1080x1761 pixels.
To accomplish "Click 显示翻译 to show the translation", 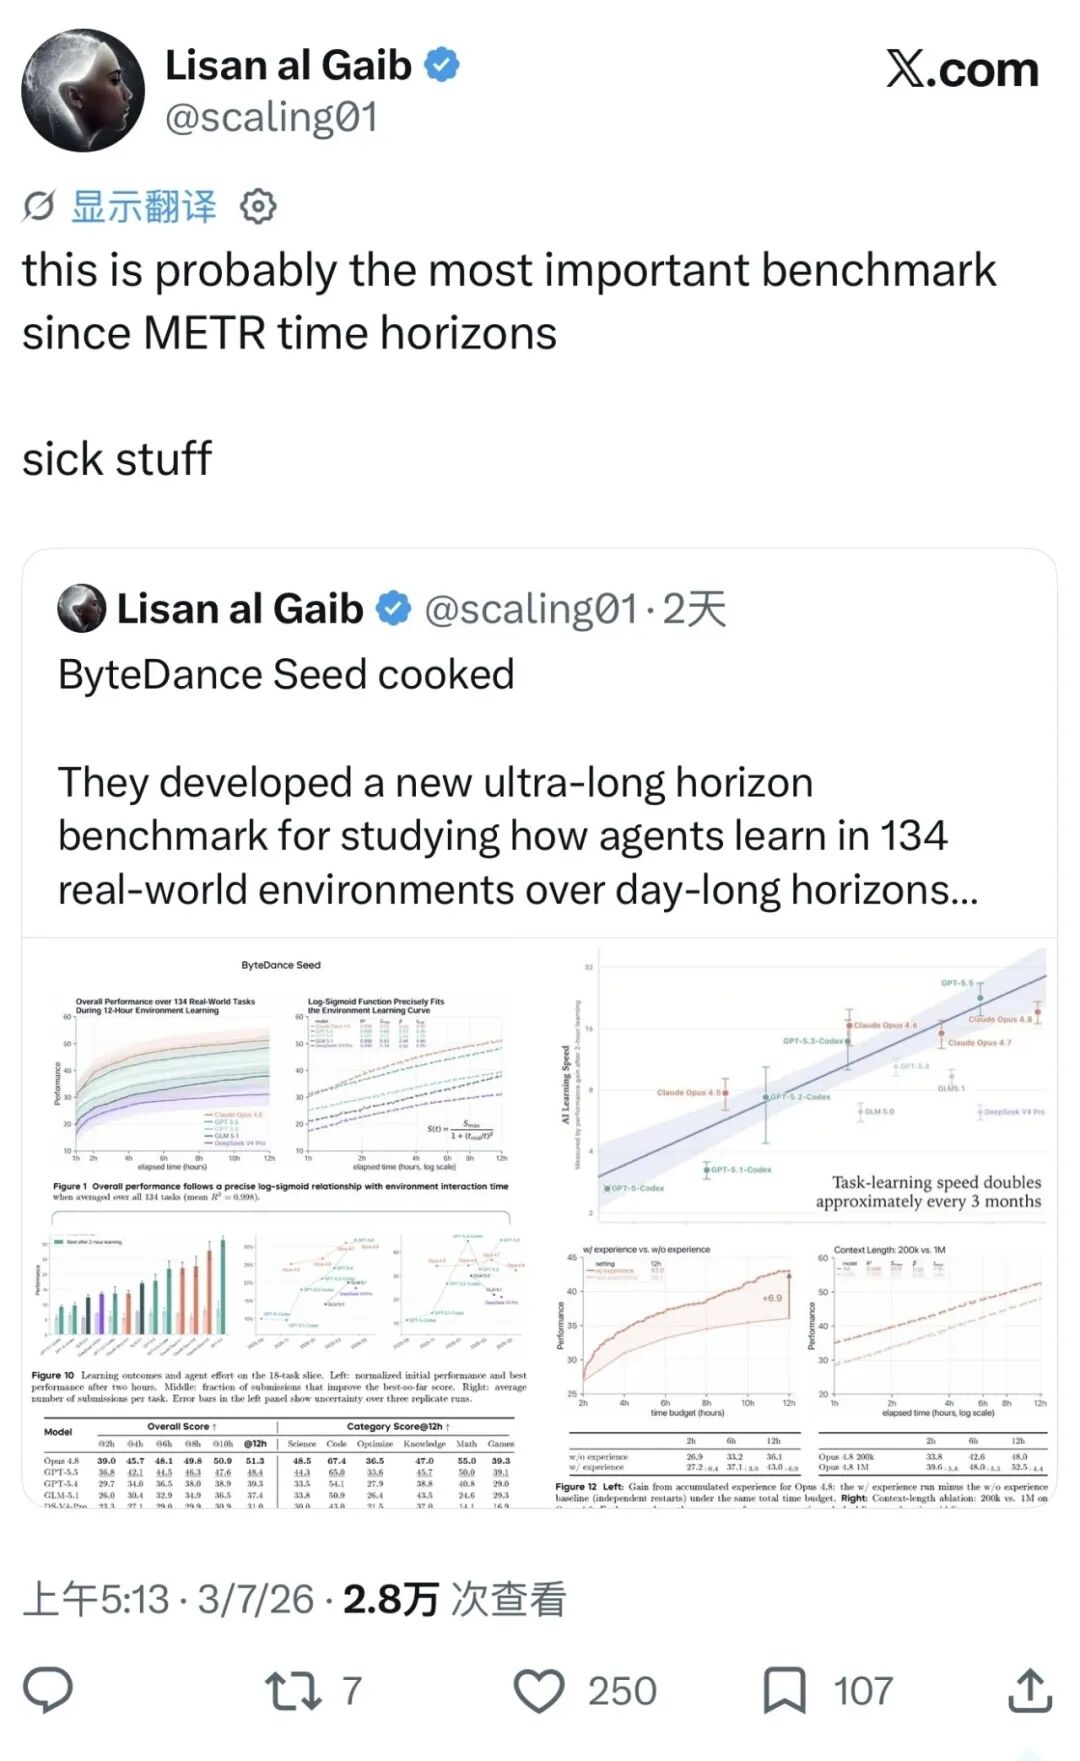I will pos(144,207).
